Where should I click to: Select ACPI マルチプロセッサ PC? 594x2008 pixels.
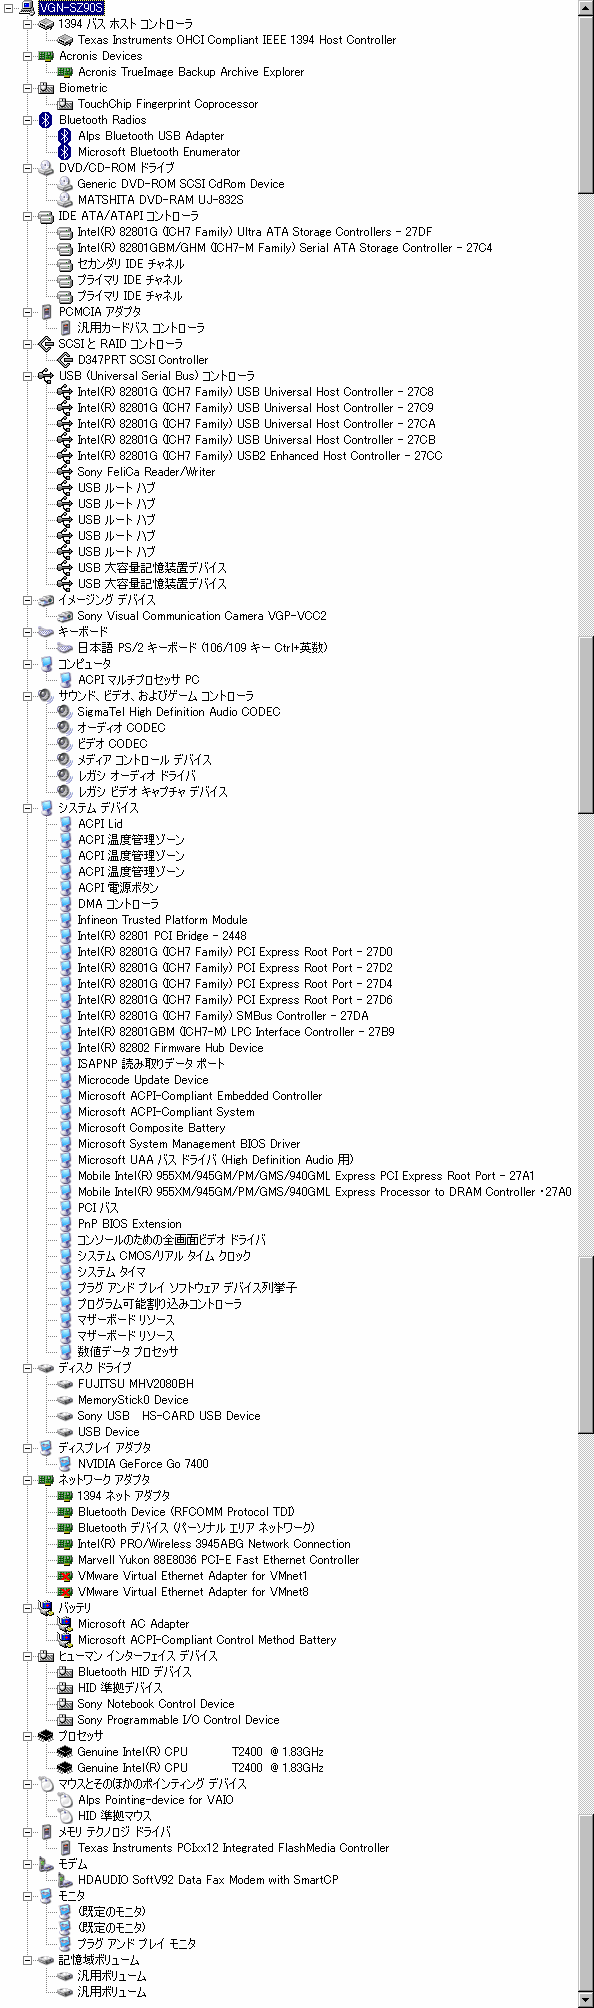139,680
